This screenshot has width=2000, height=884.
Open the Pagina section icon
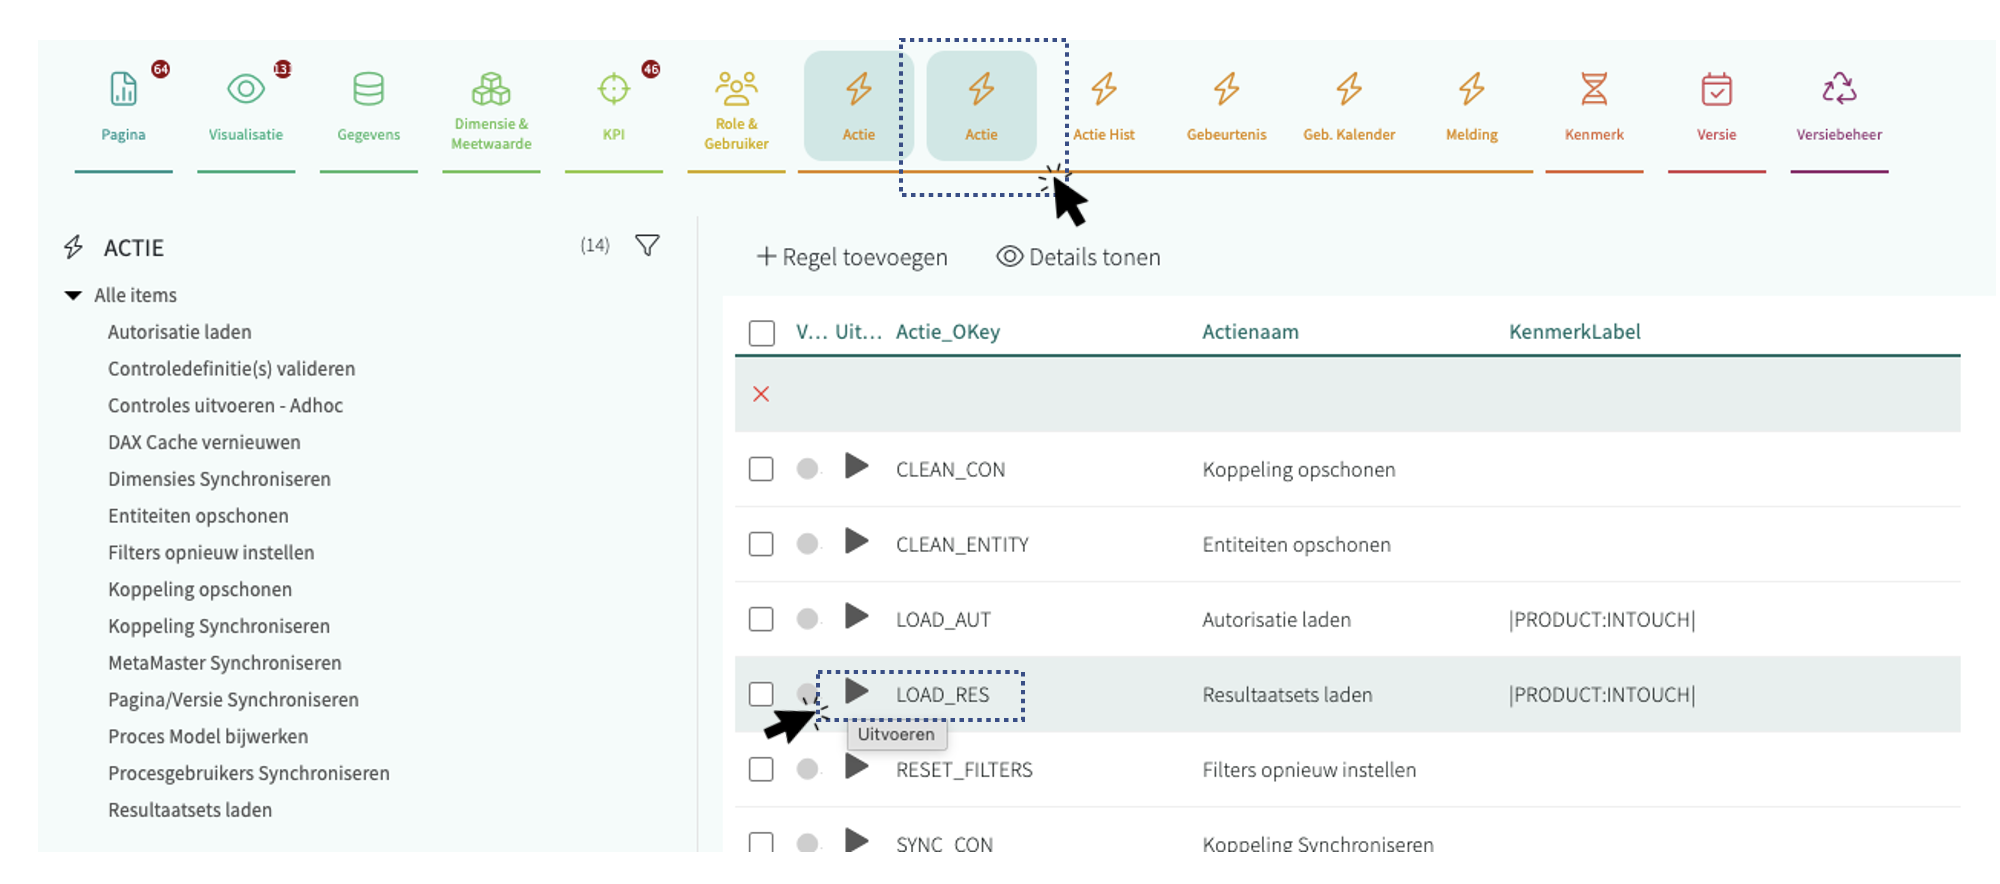(x=123, y=90)
